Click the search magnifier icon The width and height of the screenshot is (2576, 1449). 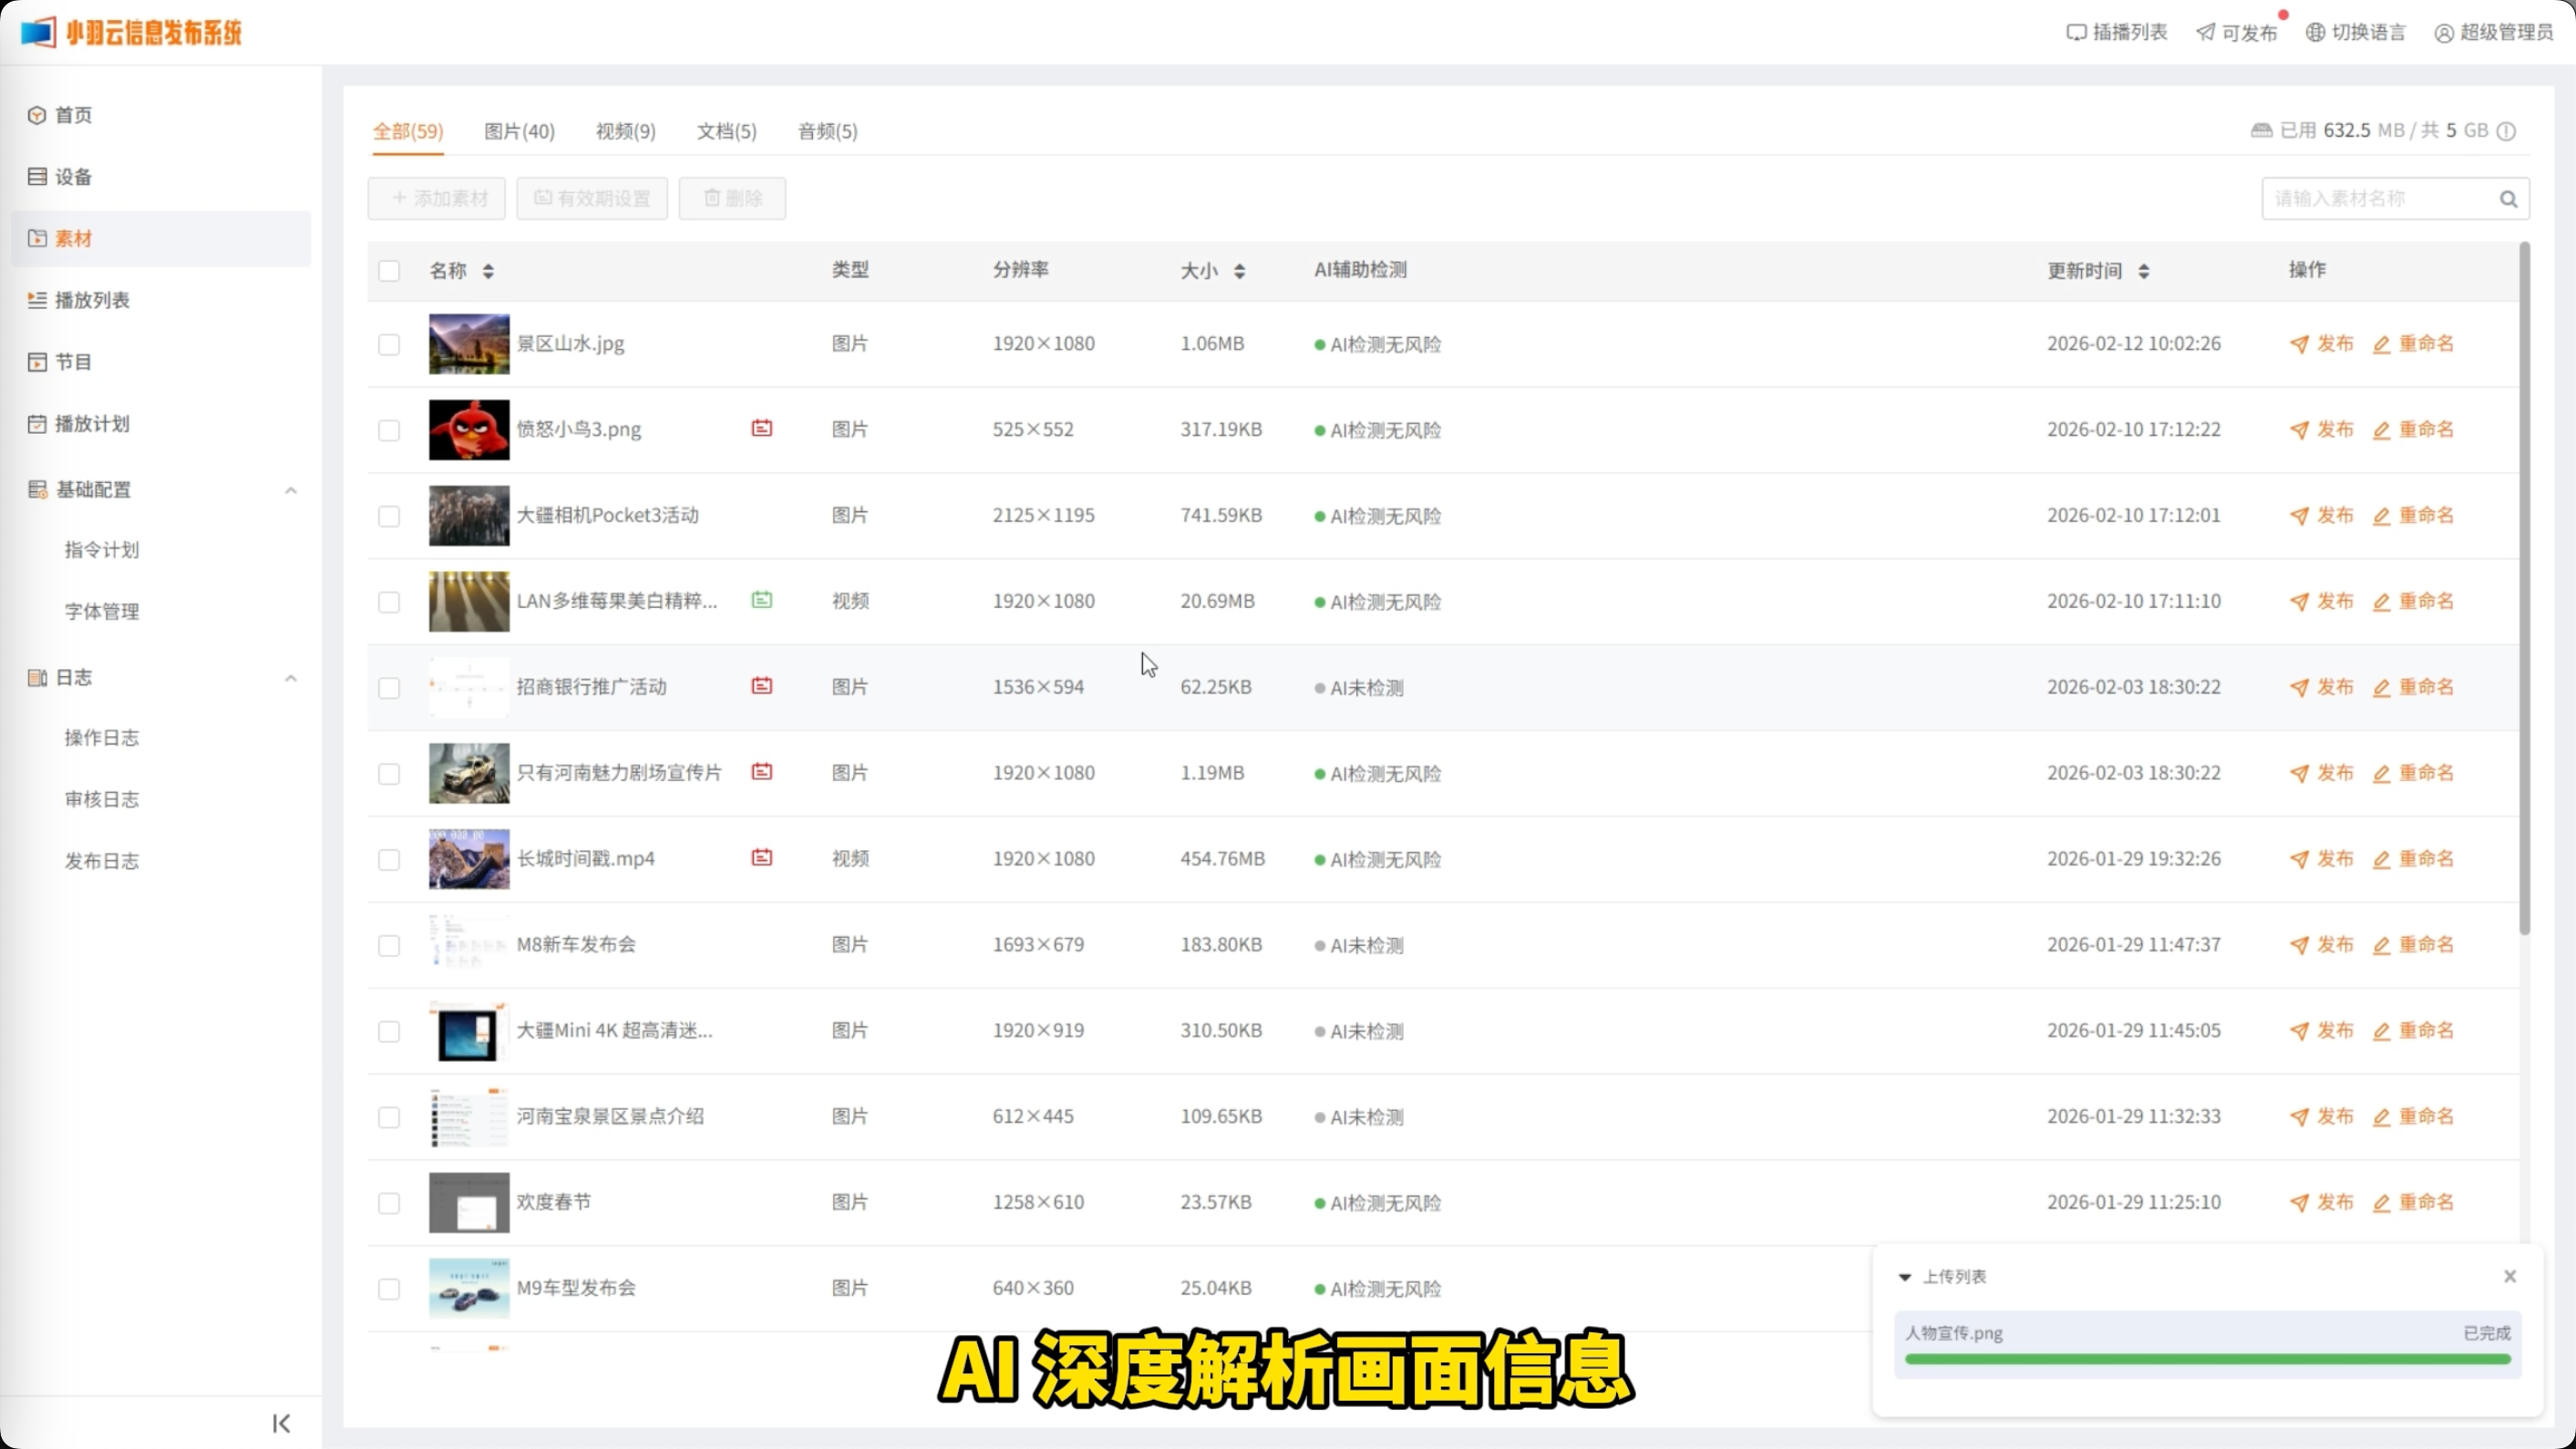coord(2507,199)
